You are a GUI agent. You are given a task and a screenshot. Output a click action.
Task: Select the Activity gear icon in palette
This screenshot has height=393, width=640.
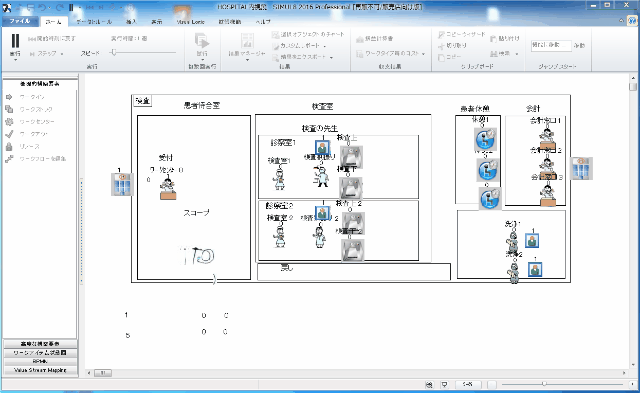9,122
